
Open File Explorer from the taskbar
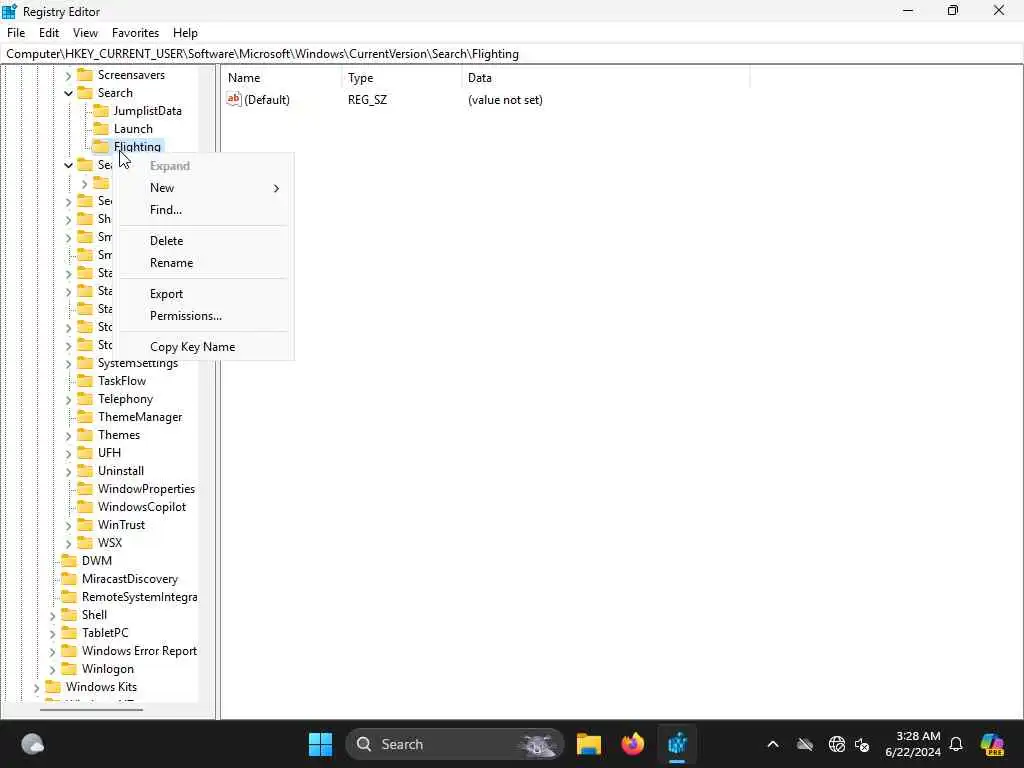(588, 744)
